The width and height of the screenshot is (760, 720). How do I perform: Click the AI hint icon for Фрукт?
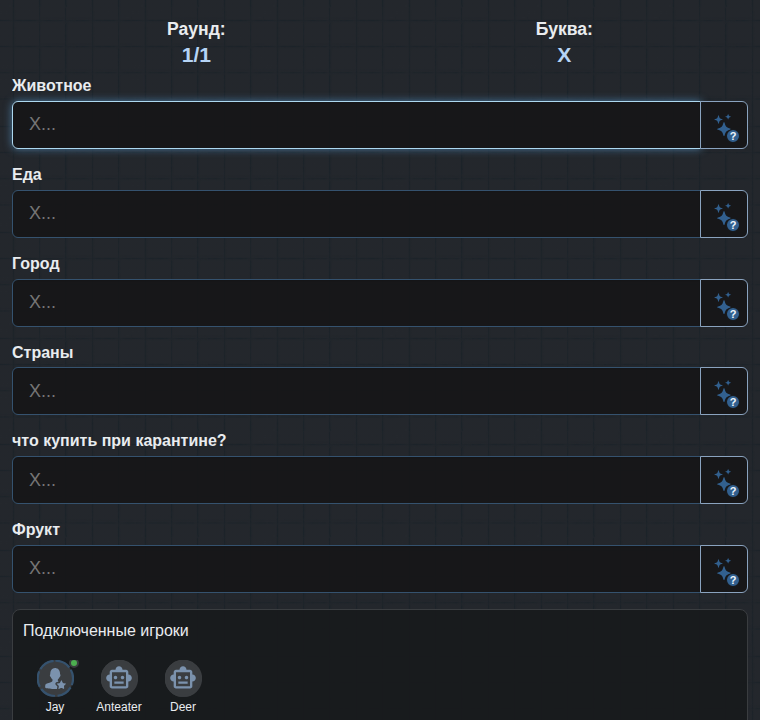pos(724,569)
